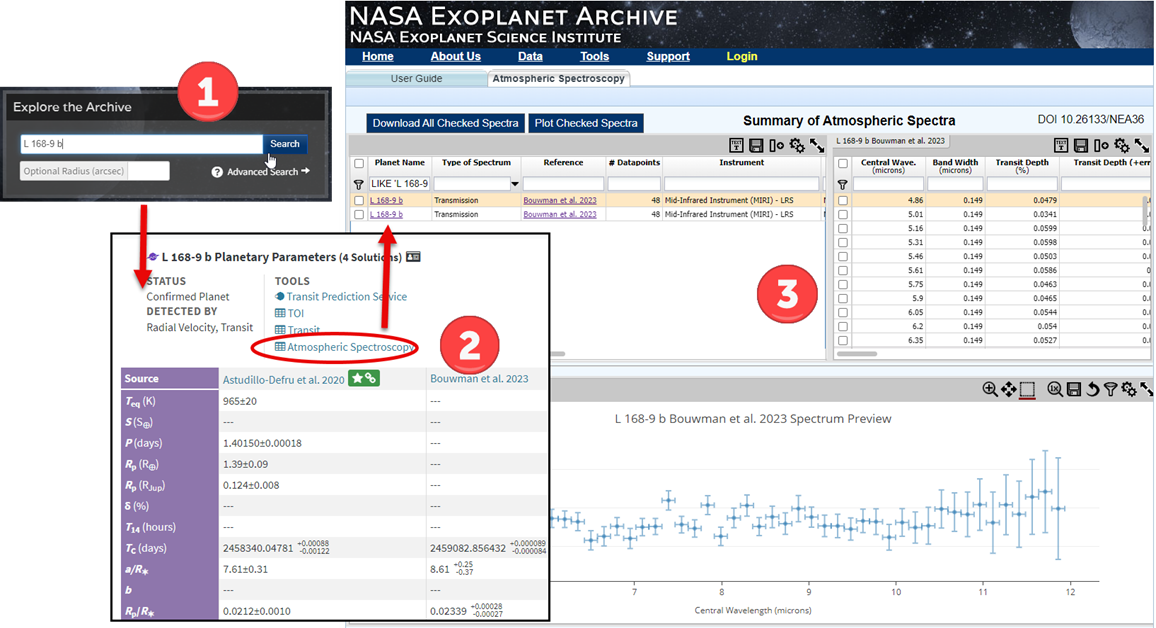Screen dimensions: 1156x628
Task: Check the 4.86 microns row checkbox
Action: [843, 200]
